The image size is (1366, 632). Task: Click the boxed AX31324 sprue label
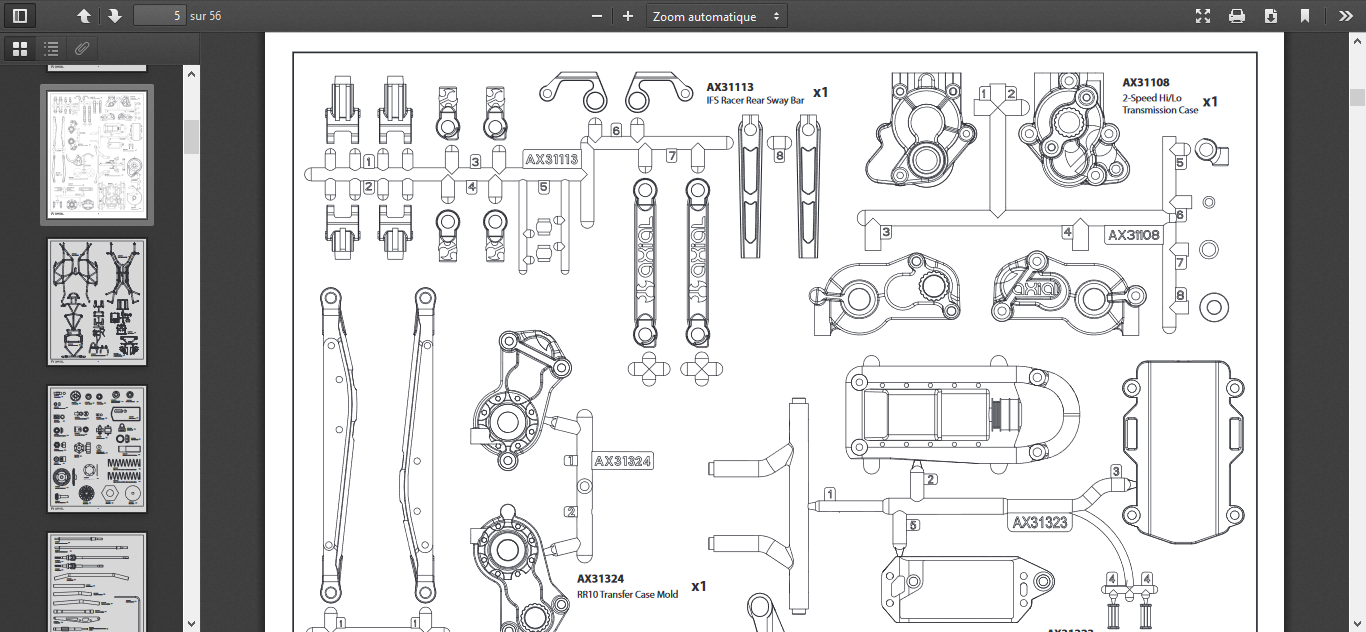click(623, 461)
